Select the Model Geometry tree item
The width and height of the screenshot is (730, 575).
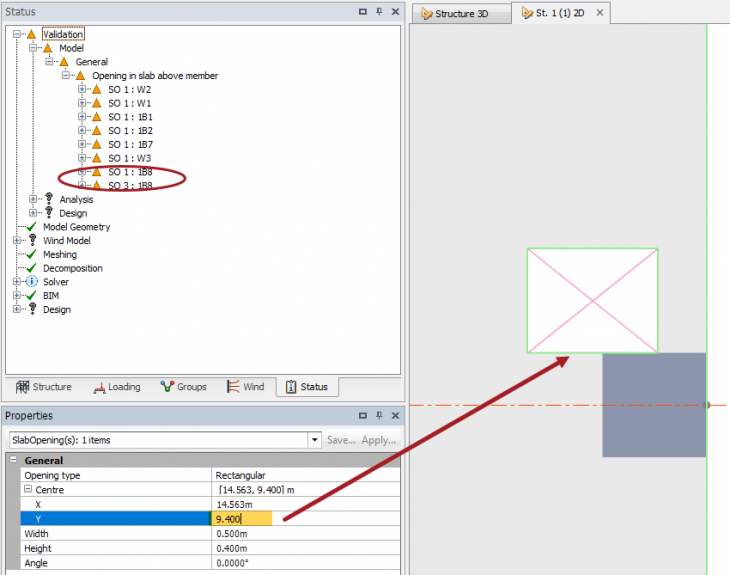[76, 227]
